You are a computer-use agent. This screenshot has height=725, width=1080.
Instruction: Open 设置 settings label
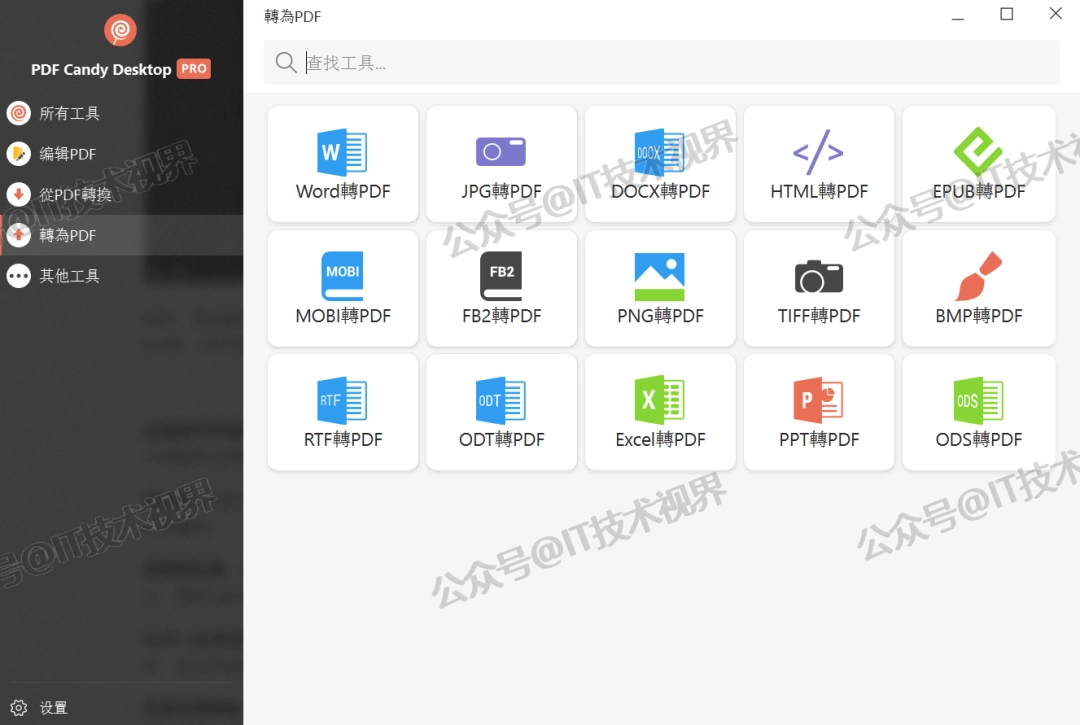tap(53, 708)
